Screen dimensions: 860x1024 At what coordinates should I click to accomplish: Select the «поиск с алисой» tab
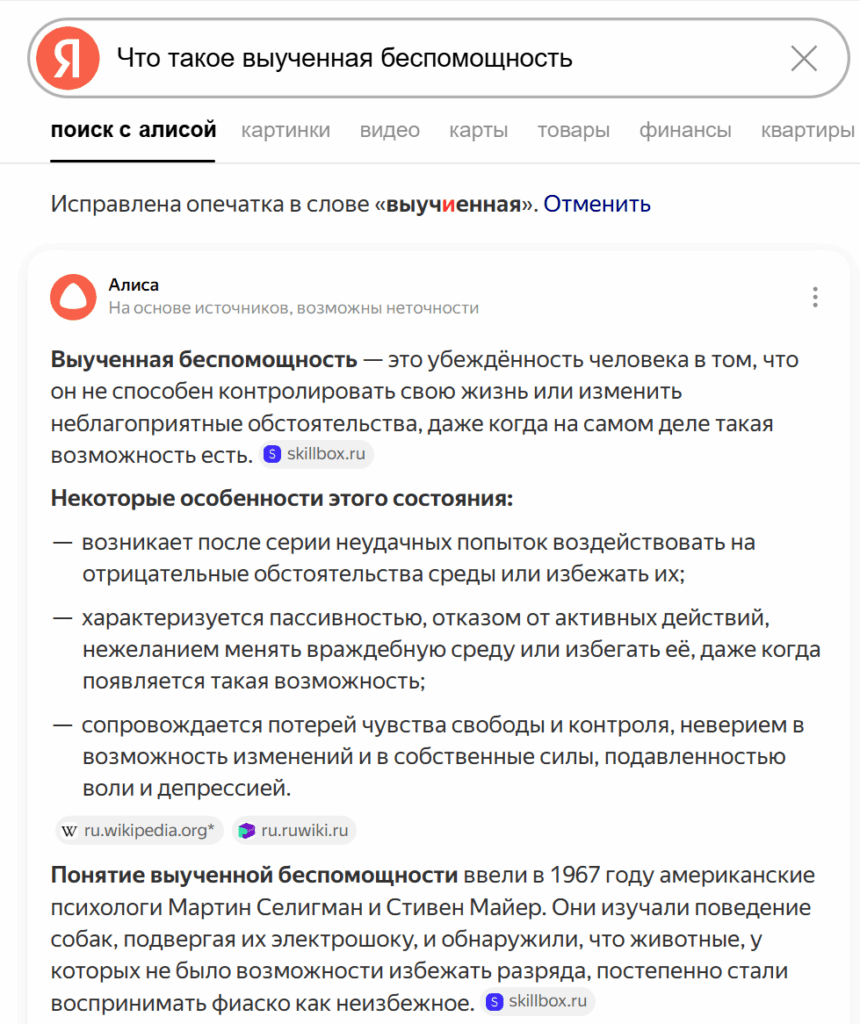click(x=133, y=130)
